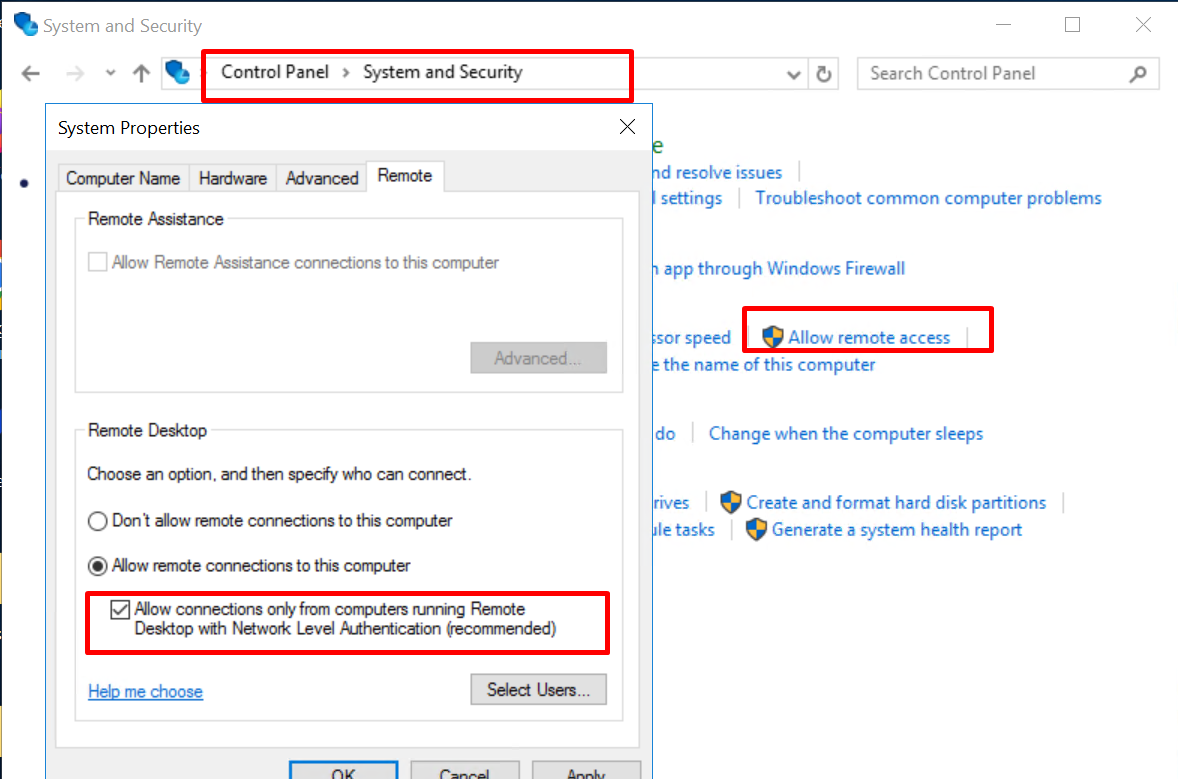Click the Forward navigation arrow
The height and width of the screenshot is (779, 1178).
75,73
